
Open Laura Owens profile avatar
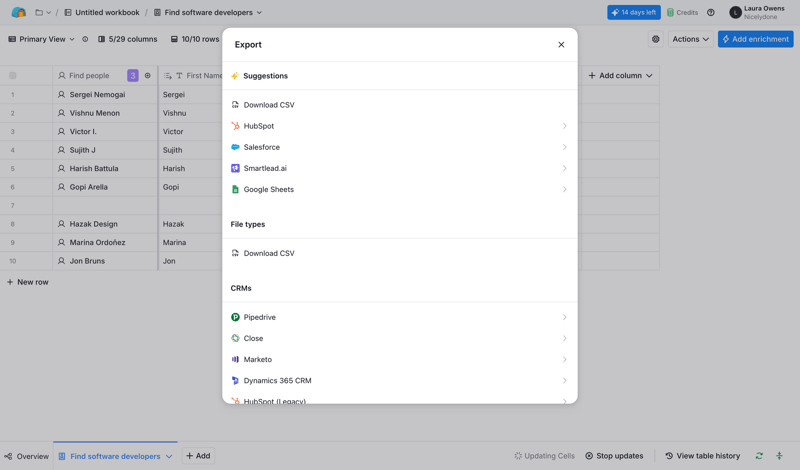(735, 13)
